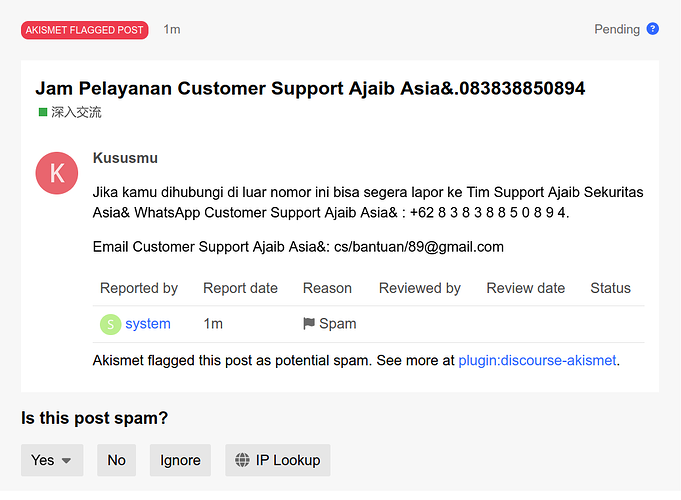This screenshot has height=500, width=681.
Task: Select the 深入交流 category label
Action: tap(76, 112)
